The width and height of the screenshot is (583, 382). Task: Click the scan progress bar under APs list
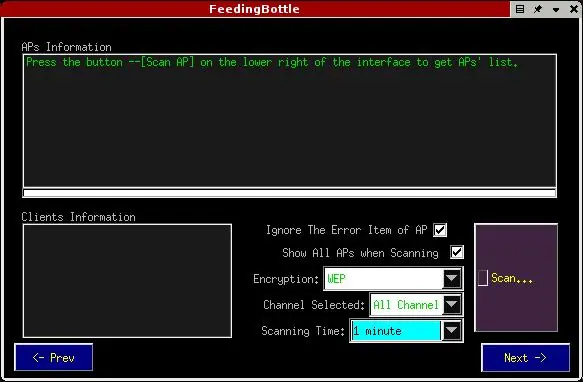(290, 193)
